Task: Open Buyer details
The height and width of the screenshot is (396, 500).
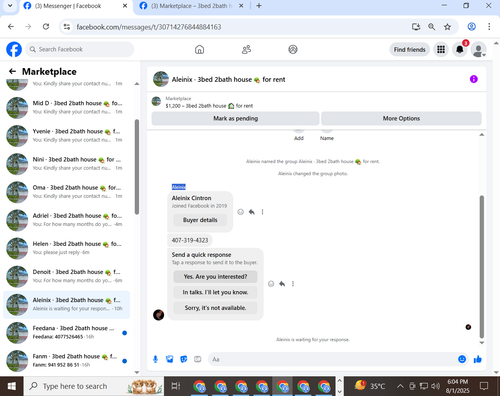Action: [200, 220]
